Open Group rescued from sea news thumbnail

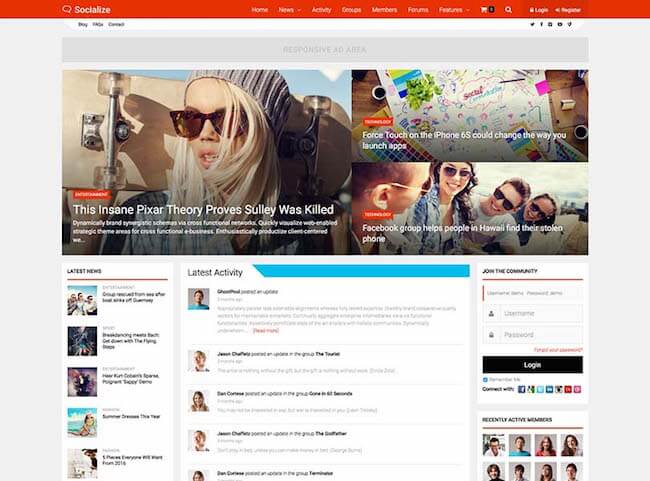click(x=82, y=300)
